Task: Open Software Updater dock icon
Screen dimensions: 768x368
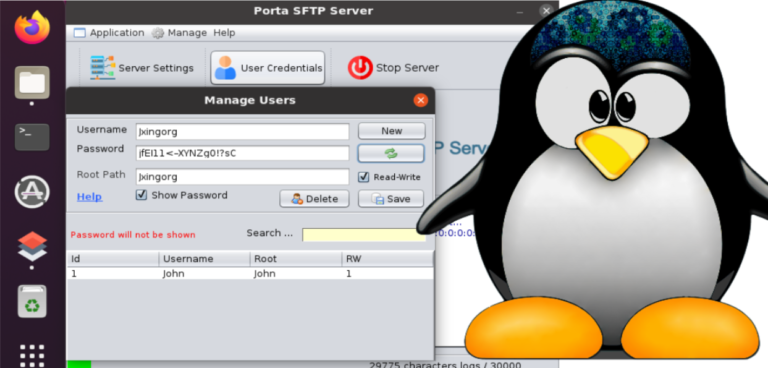Action: click(x=32, y=192)
